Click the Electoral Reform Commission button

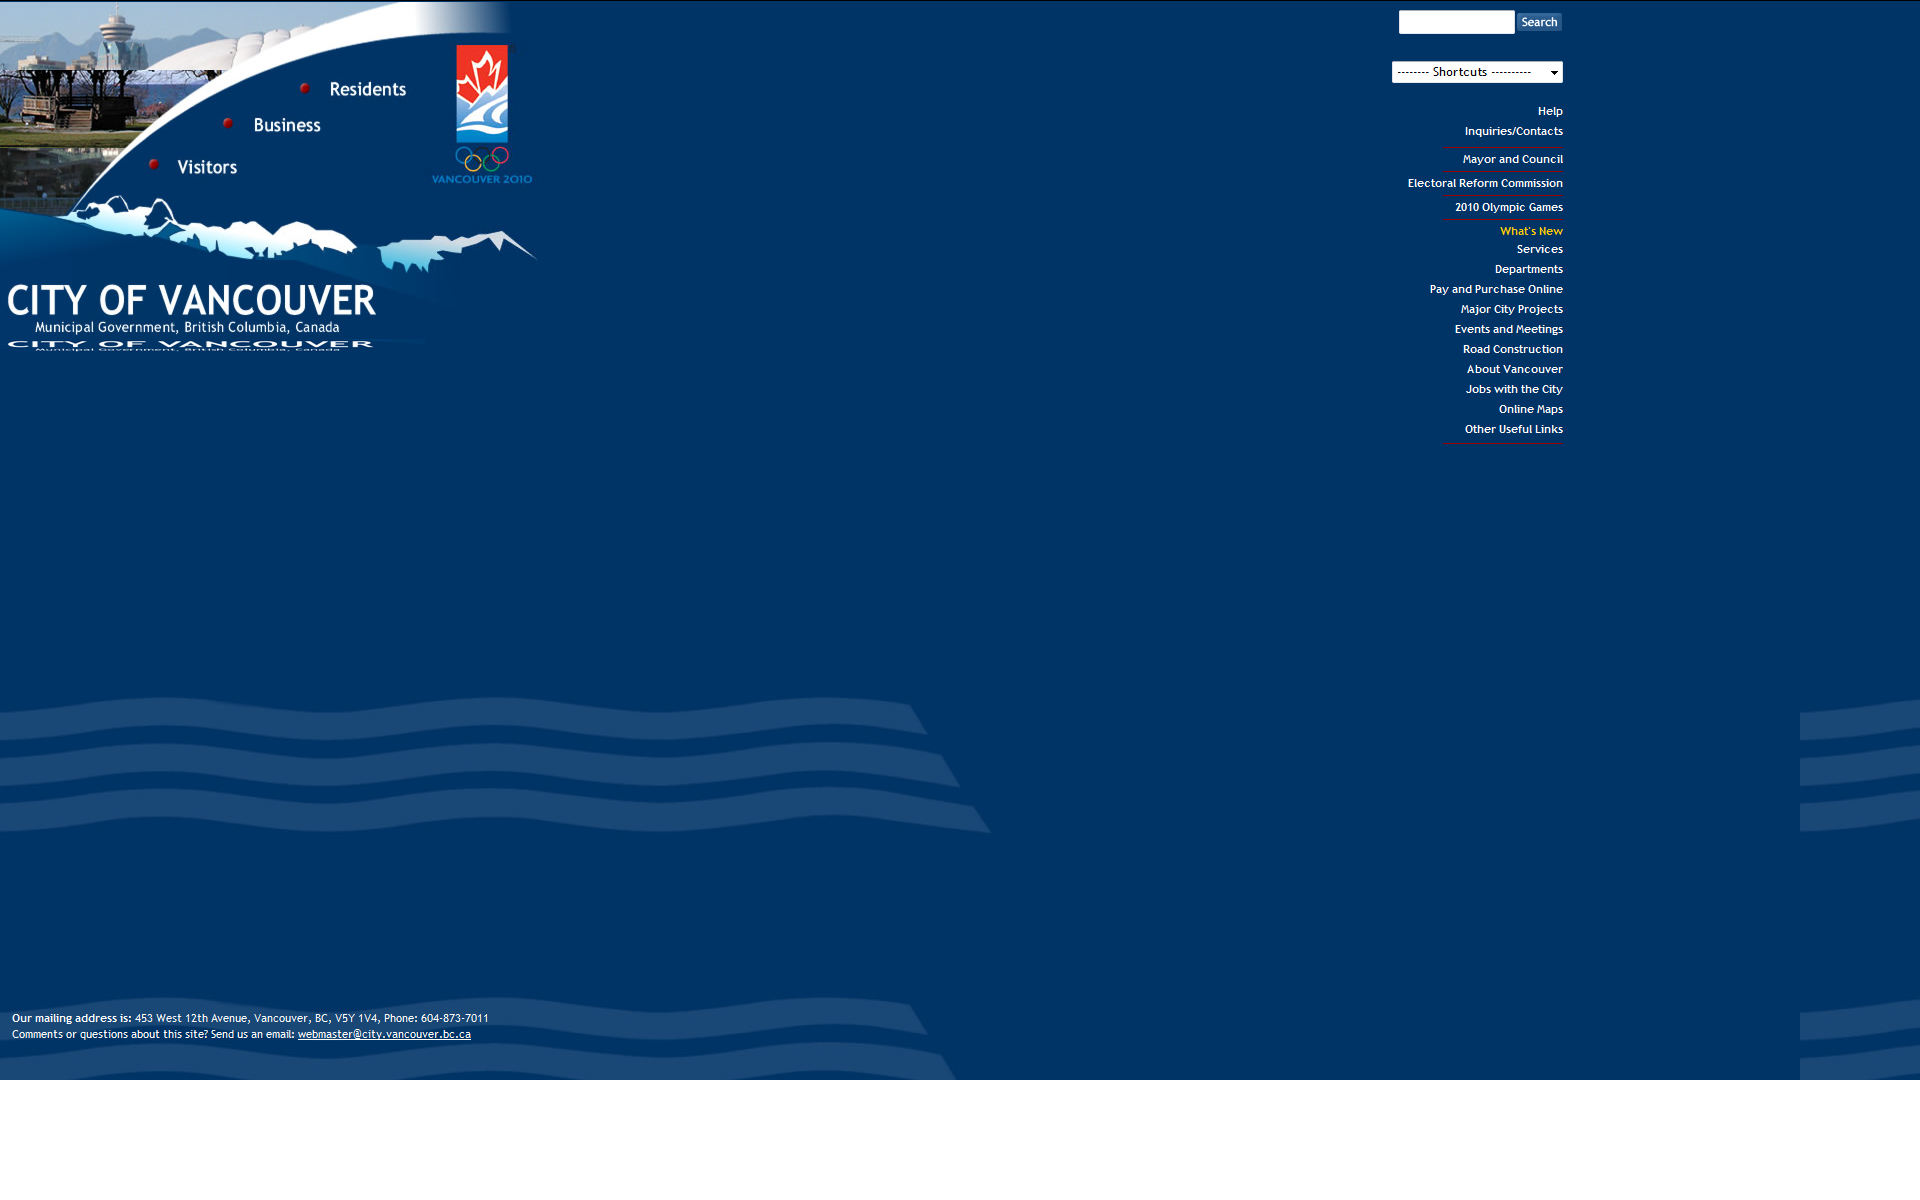coord(1485,181)
